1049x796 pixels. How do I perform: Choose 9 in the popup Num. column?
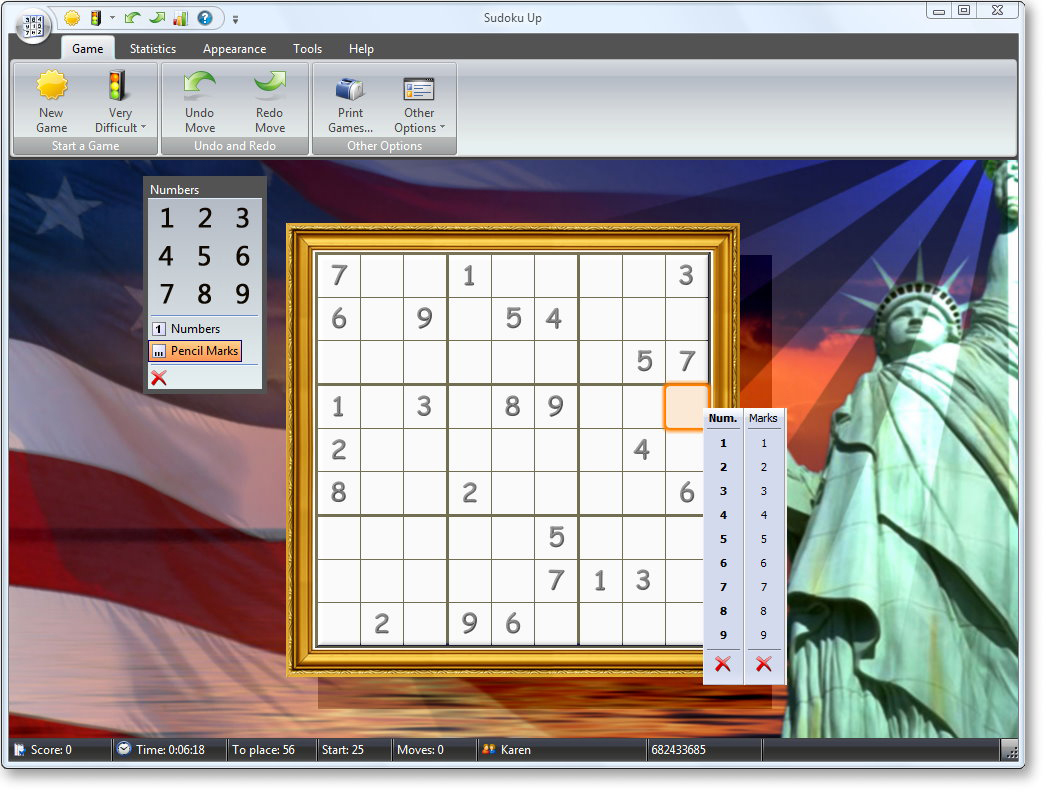tap(723, 636)
